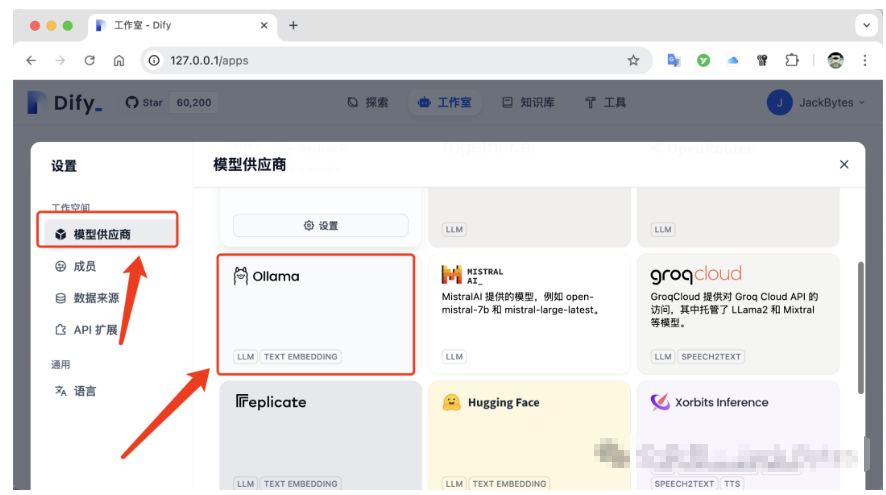Viewport: 886px width, 495px height.
Task: Click the Mistral AI logo
Action: [472, 275]
